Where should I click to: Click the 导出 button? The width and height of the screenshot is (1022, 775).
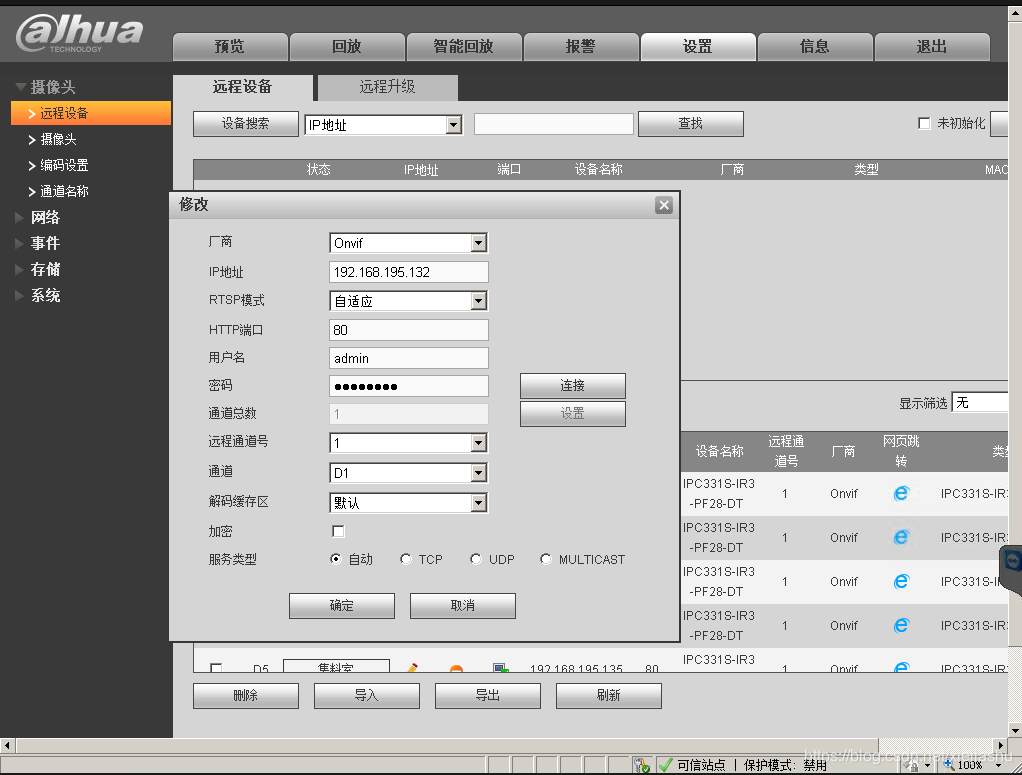point(488,695)
